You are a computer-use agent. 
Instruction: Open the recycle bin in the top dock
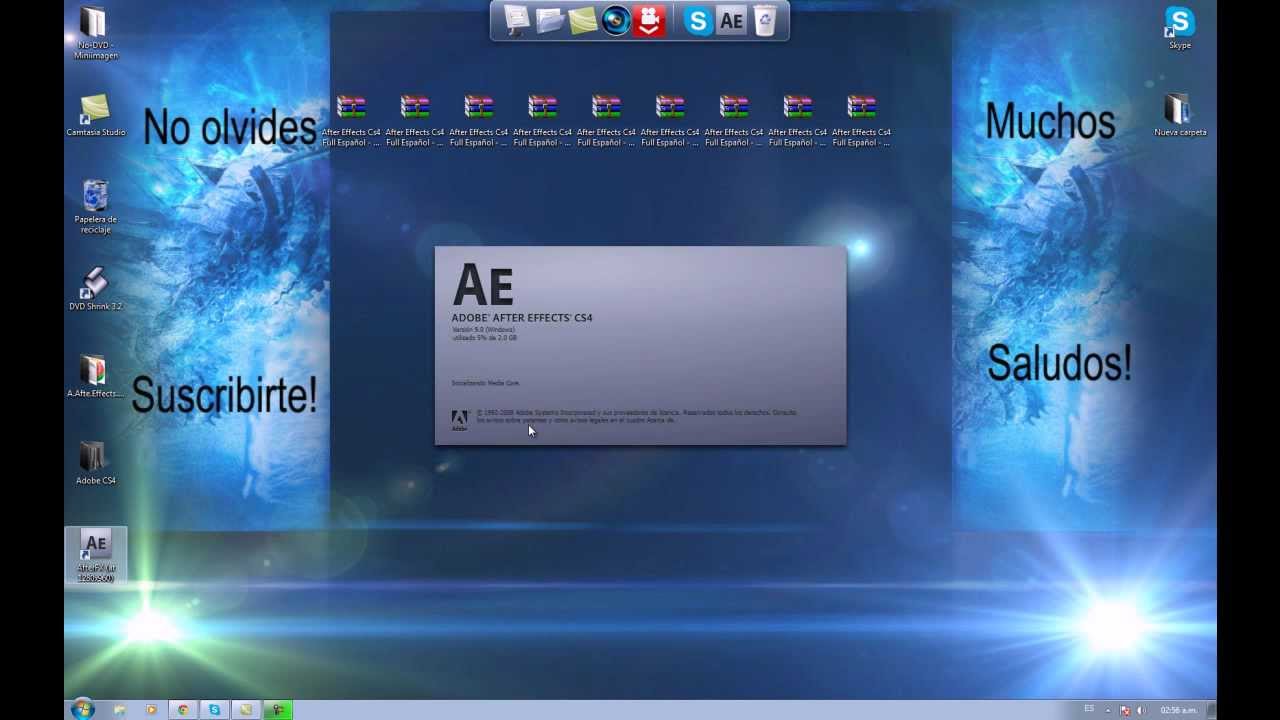764,20
